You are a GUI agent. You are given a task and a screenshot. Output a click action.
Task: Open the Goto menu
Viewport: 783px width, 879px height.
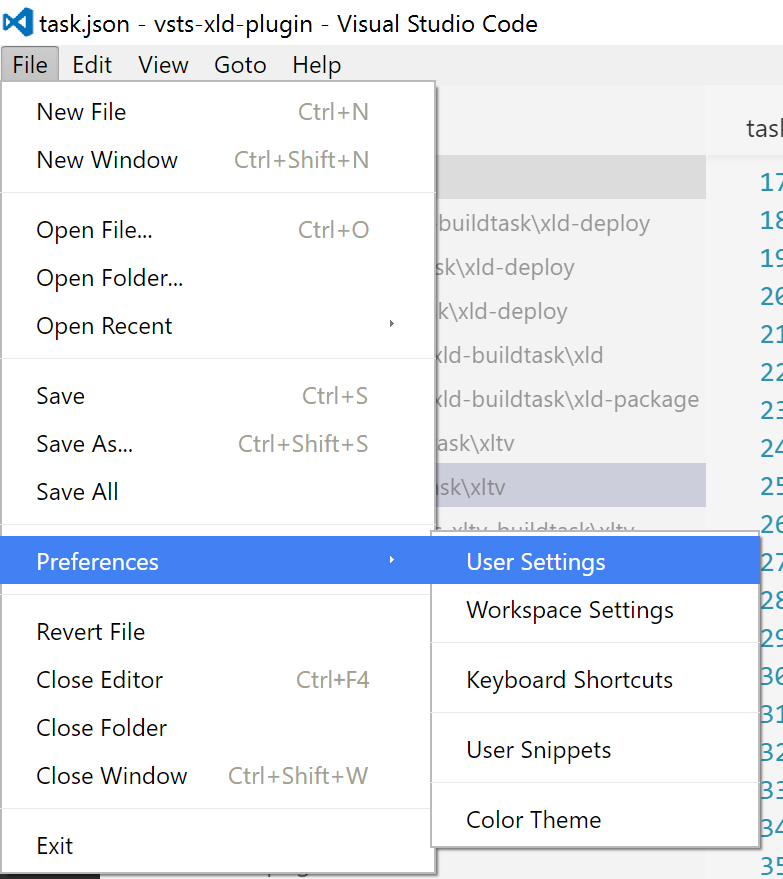pyautogui.click(x=240, y=64)
